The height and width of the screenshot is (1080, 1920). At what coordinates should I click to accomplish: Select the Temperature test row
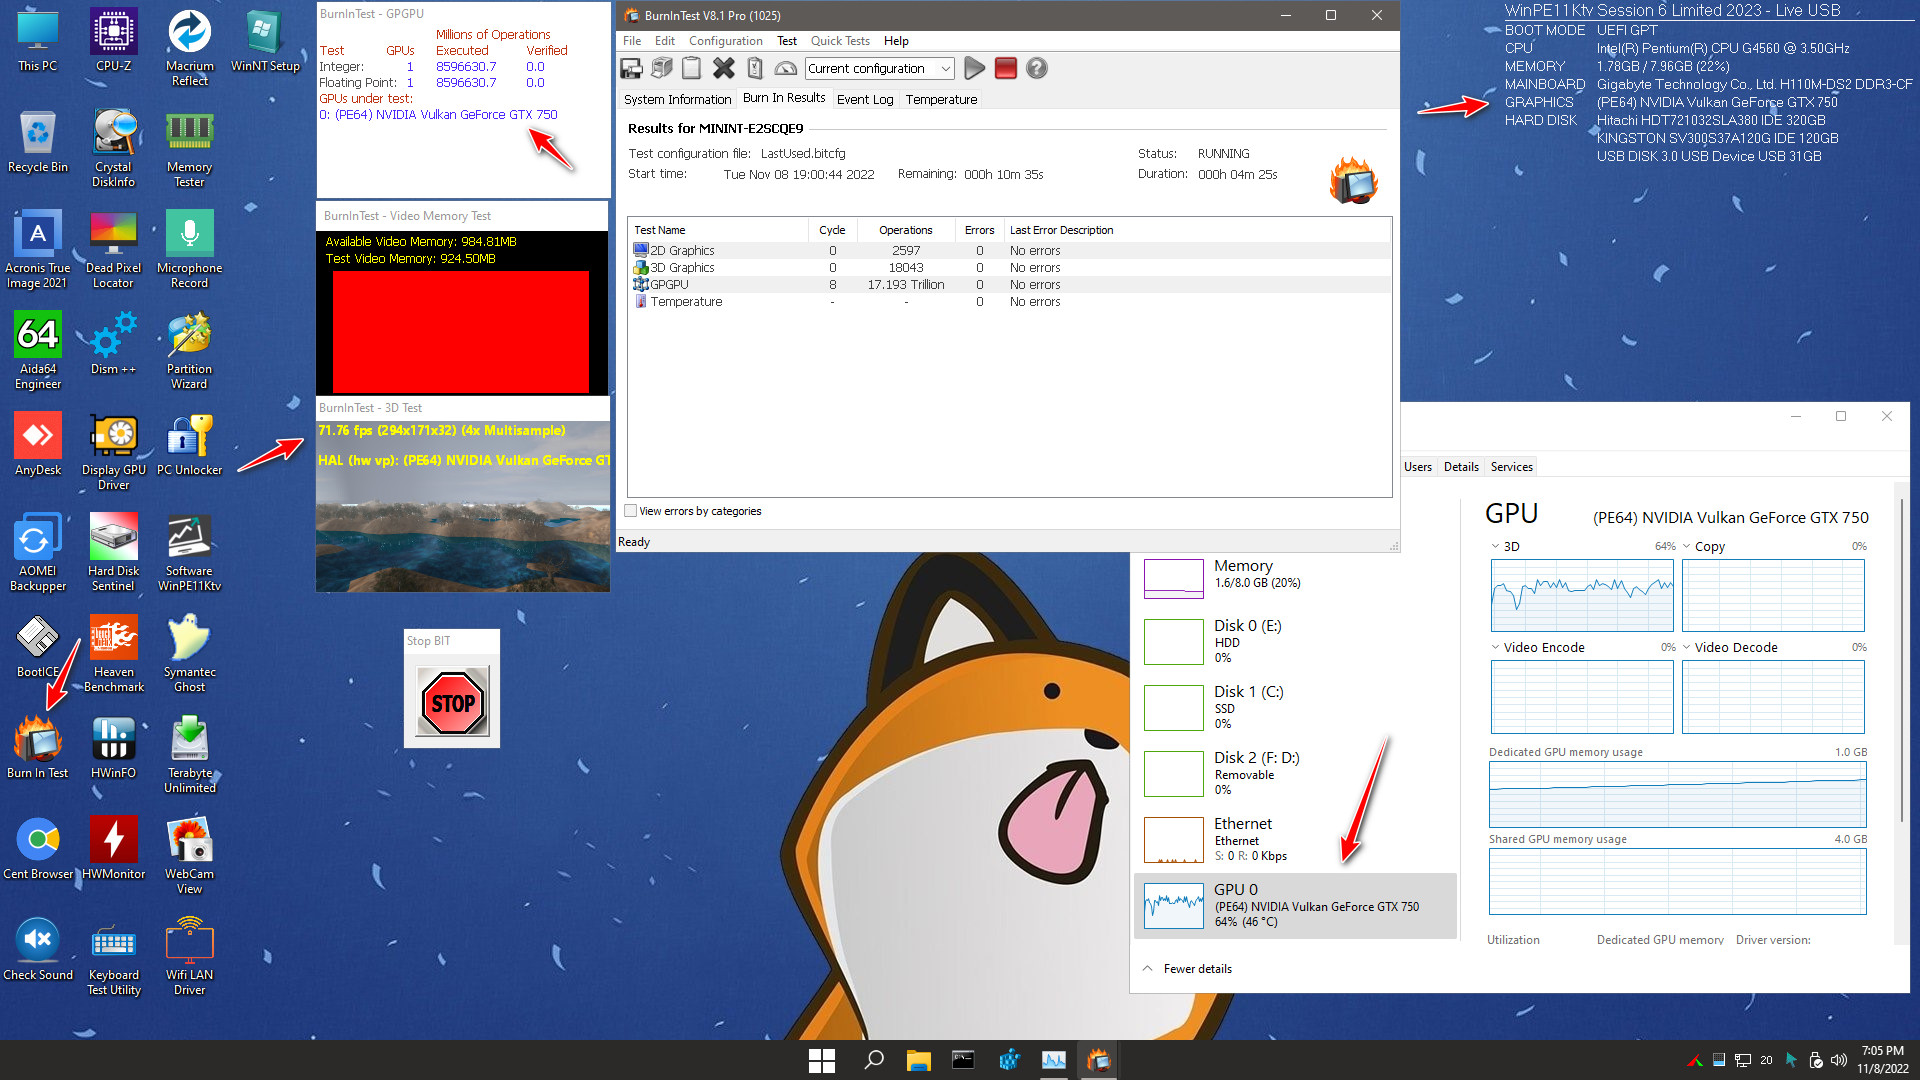point(1009,302)
